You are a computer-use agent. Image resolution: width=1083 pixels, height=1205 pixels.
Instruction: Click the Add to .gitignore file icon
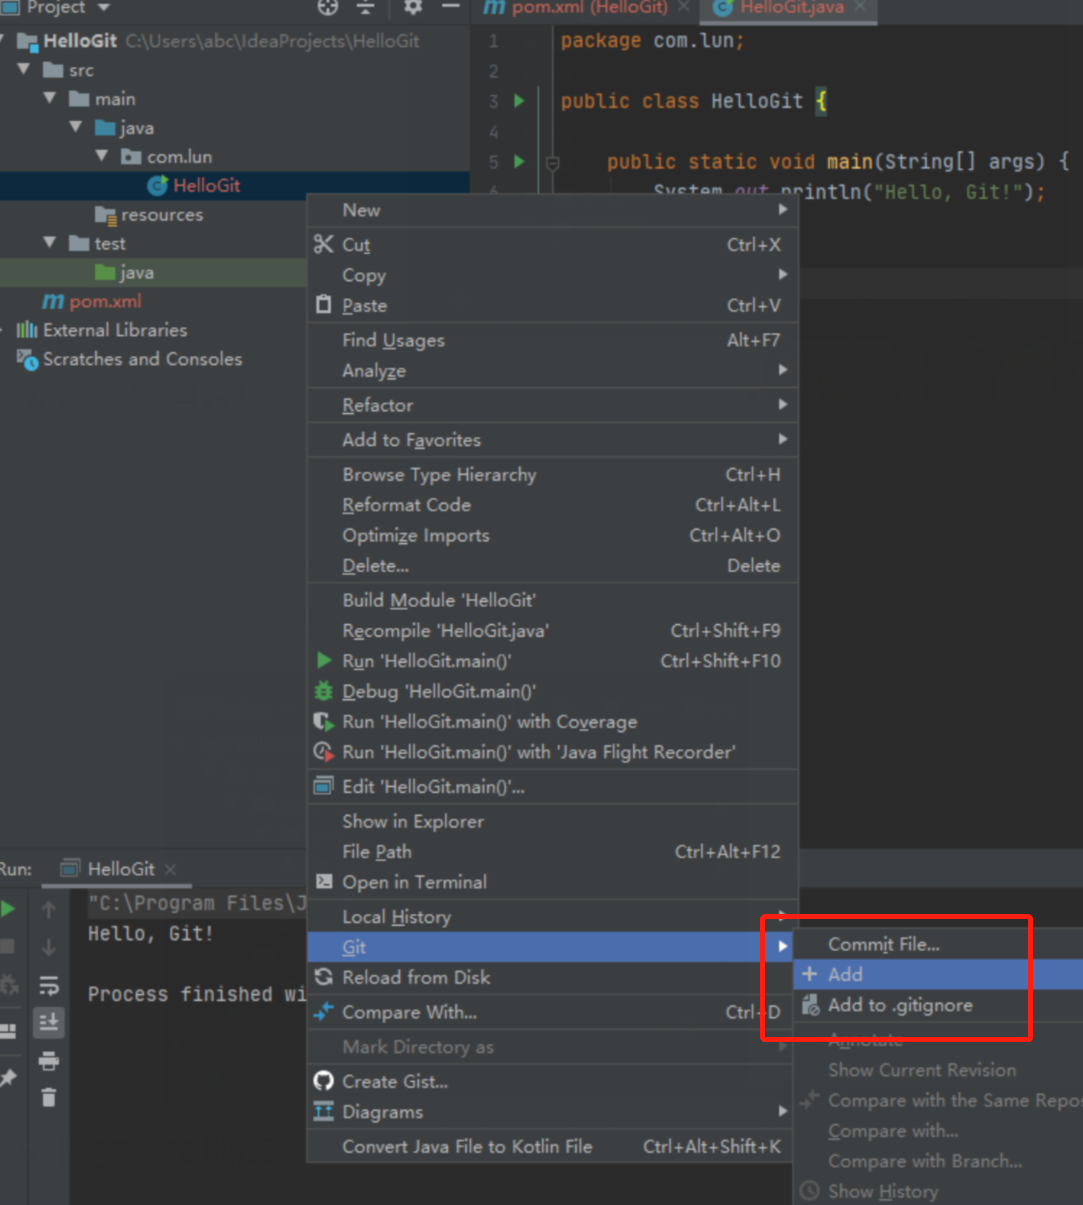(x=810, y=1005)
